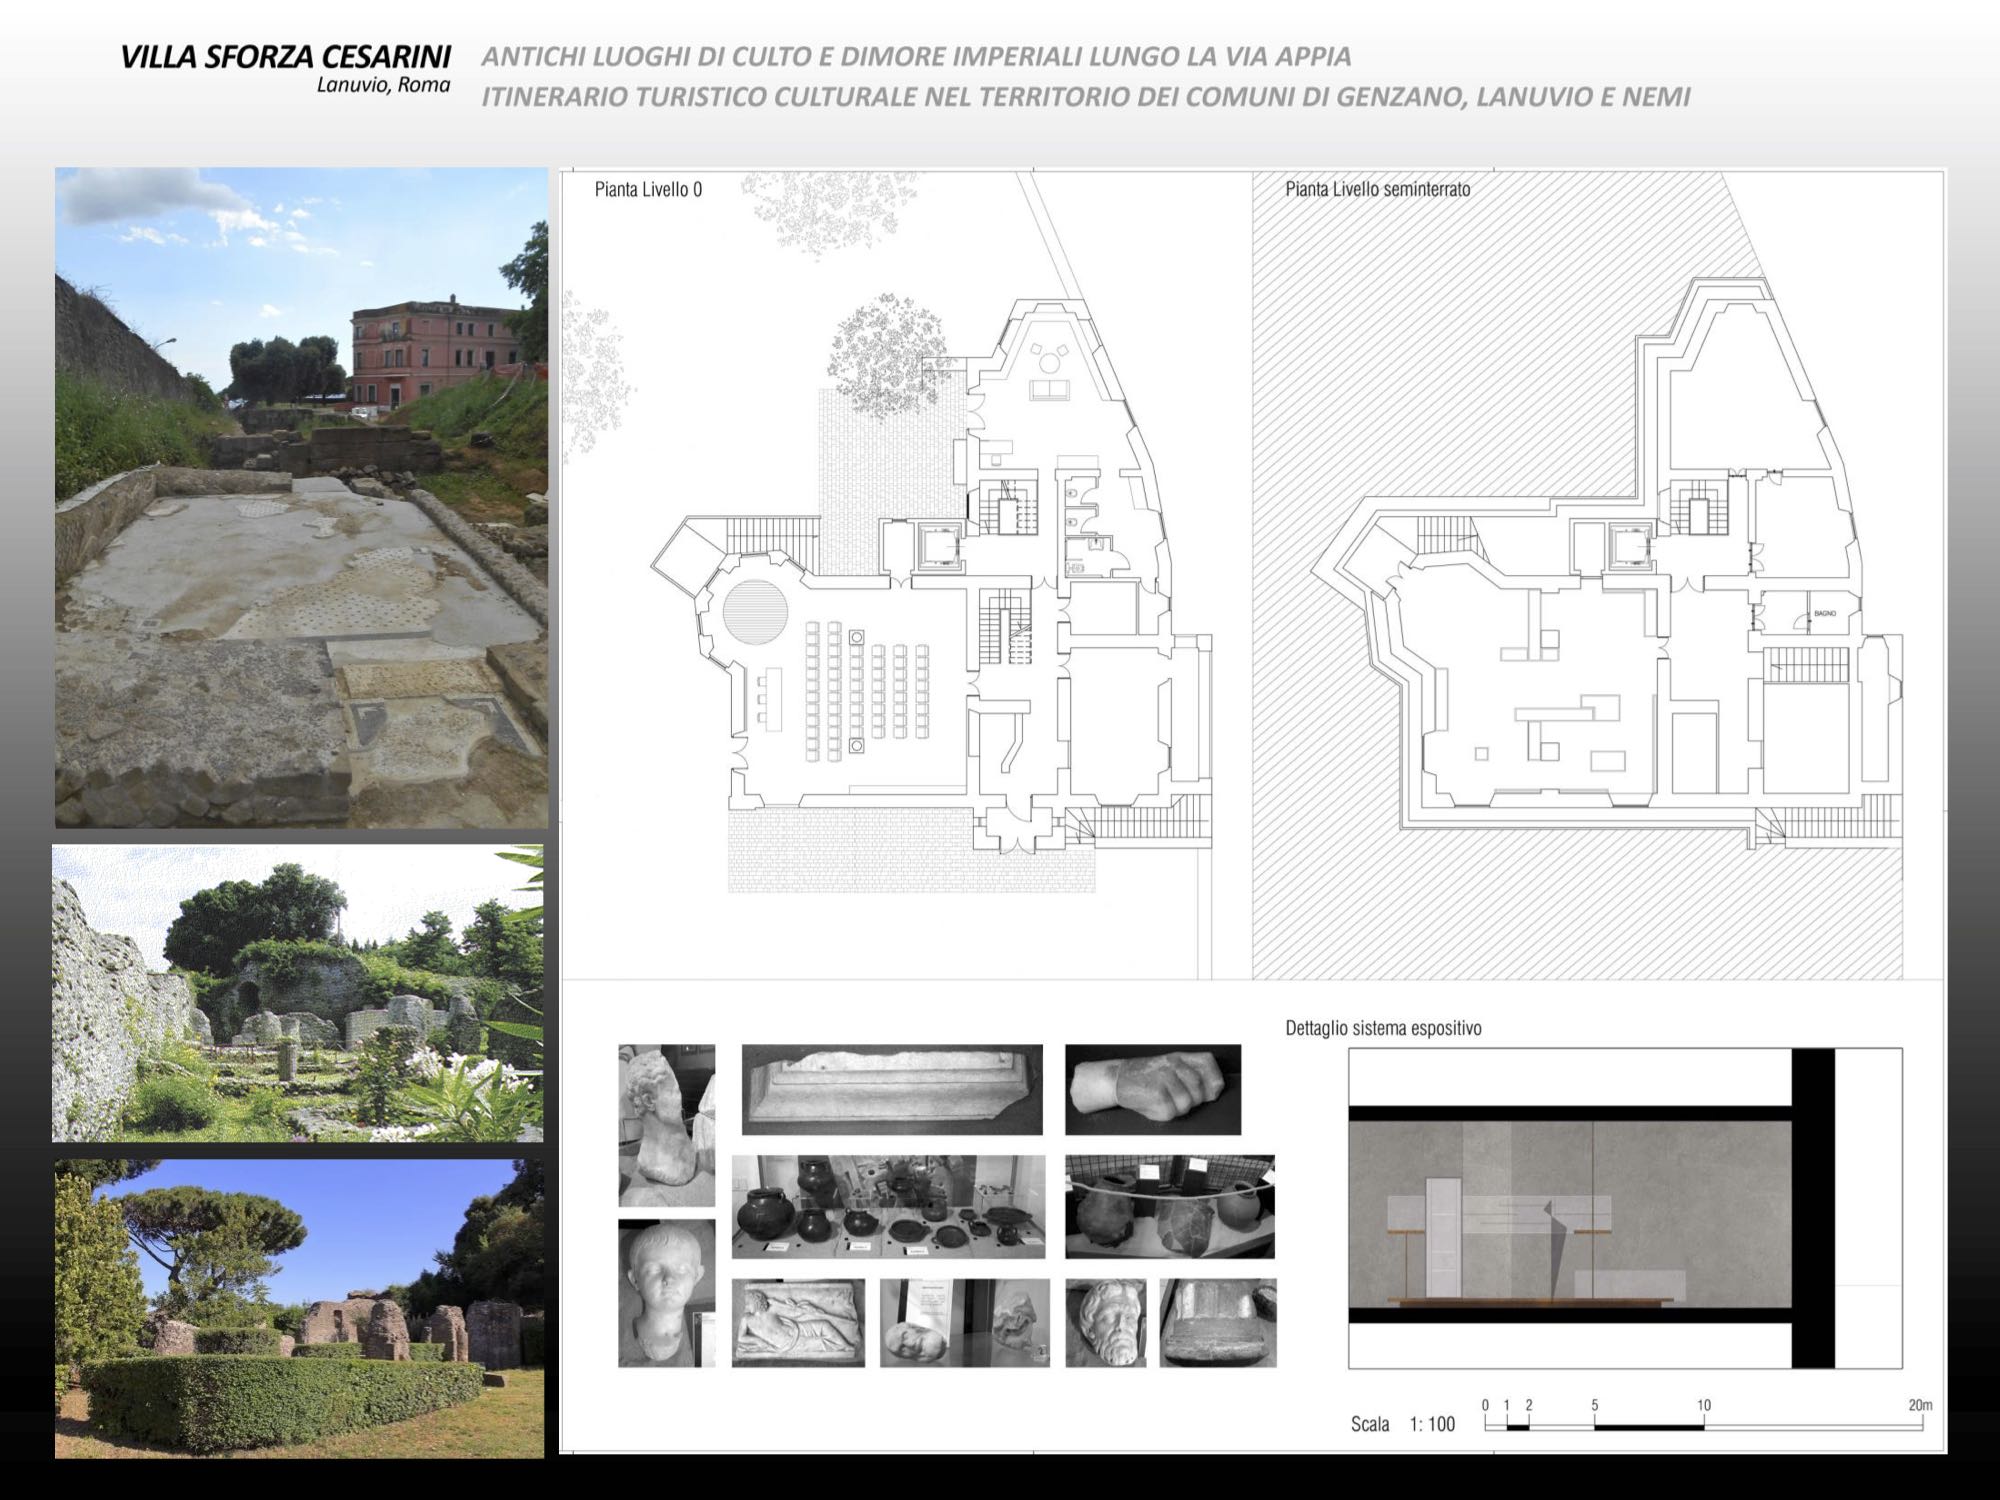The width and height of the screenshot is (2000, 1500).
Task: Select the reclining figure relief photo
Action: pyautogui.click(x=797, y=1322)
